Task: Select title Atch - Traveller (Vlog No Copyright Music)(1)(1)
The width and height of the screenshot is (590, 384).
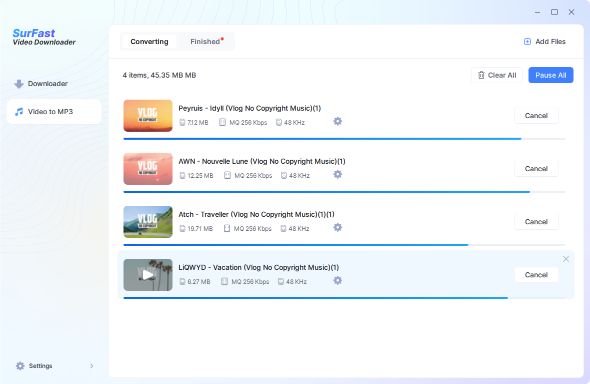Action: [256, 214]
